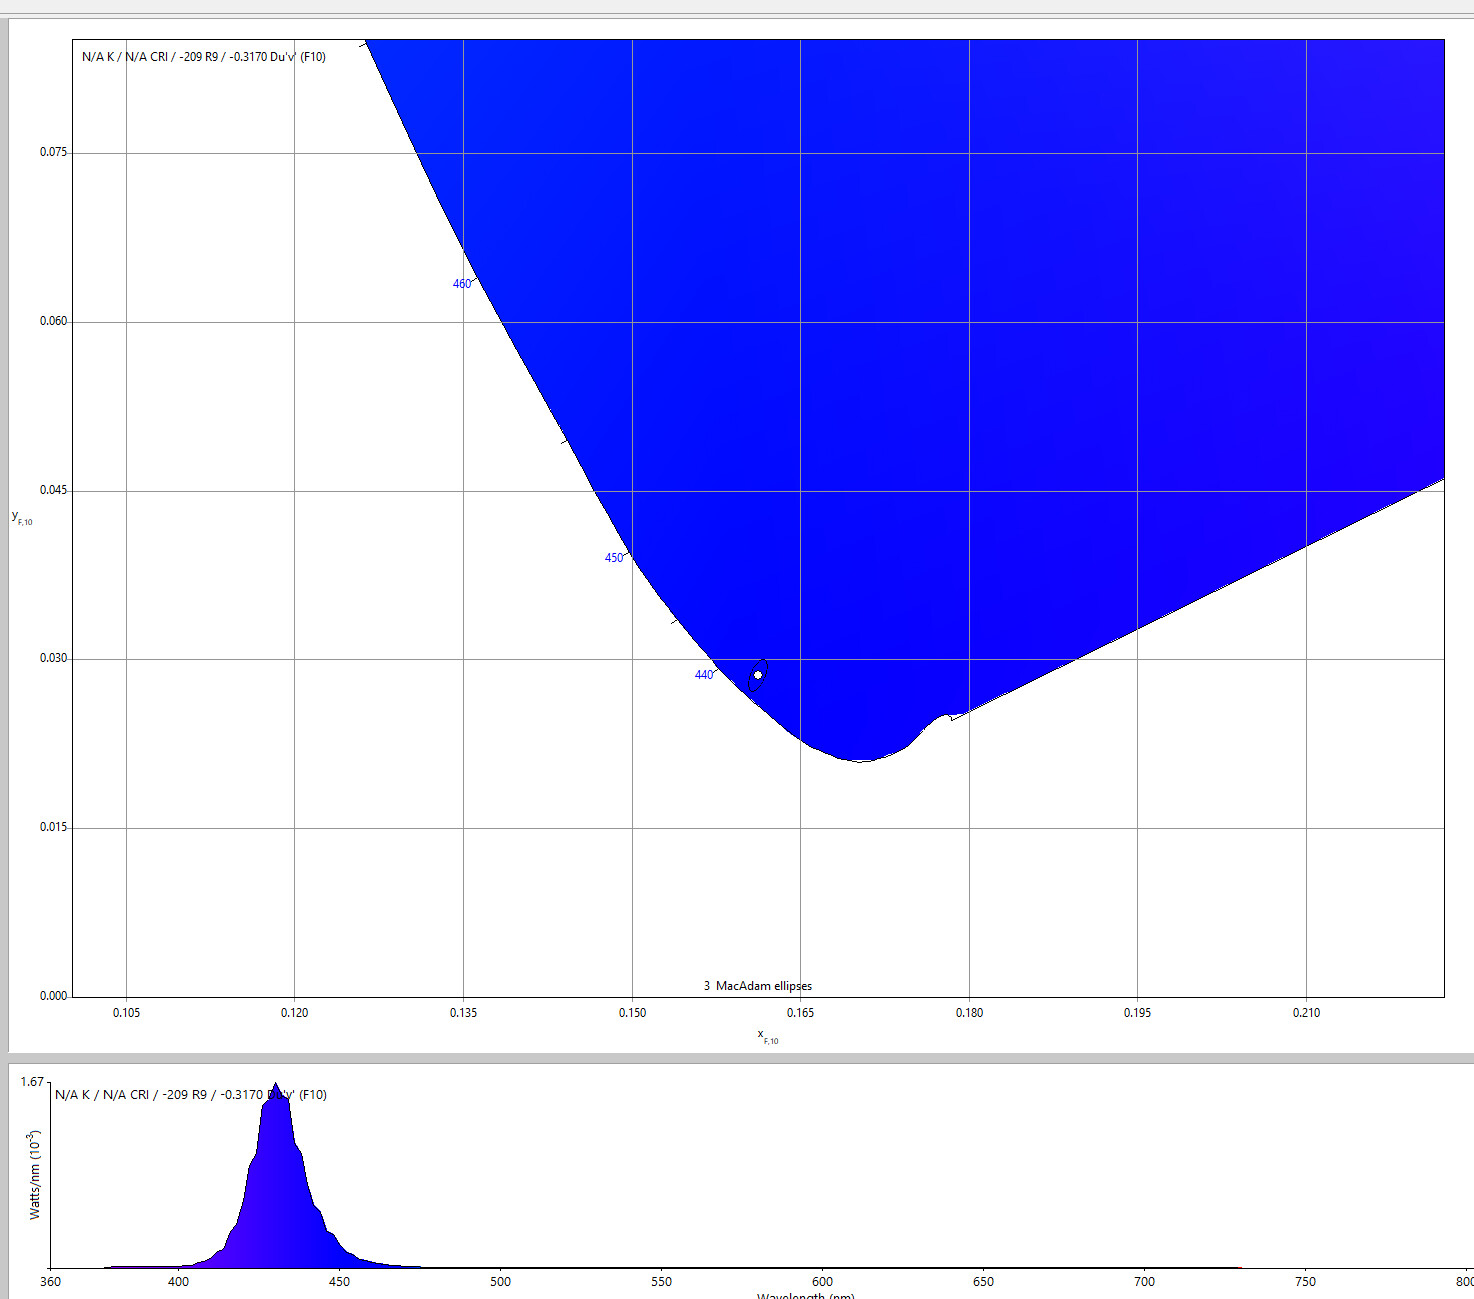The height and width of the screenshot is (1299, 1474).
Task: Click the 0.165 tick label on x axis
Action: (800, 1013)
